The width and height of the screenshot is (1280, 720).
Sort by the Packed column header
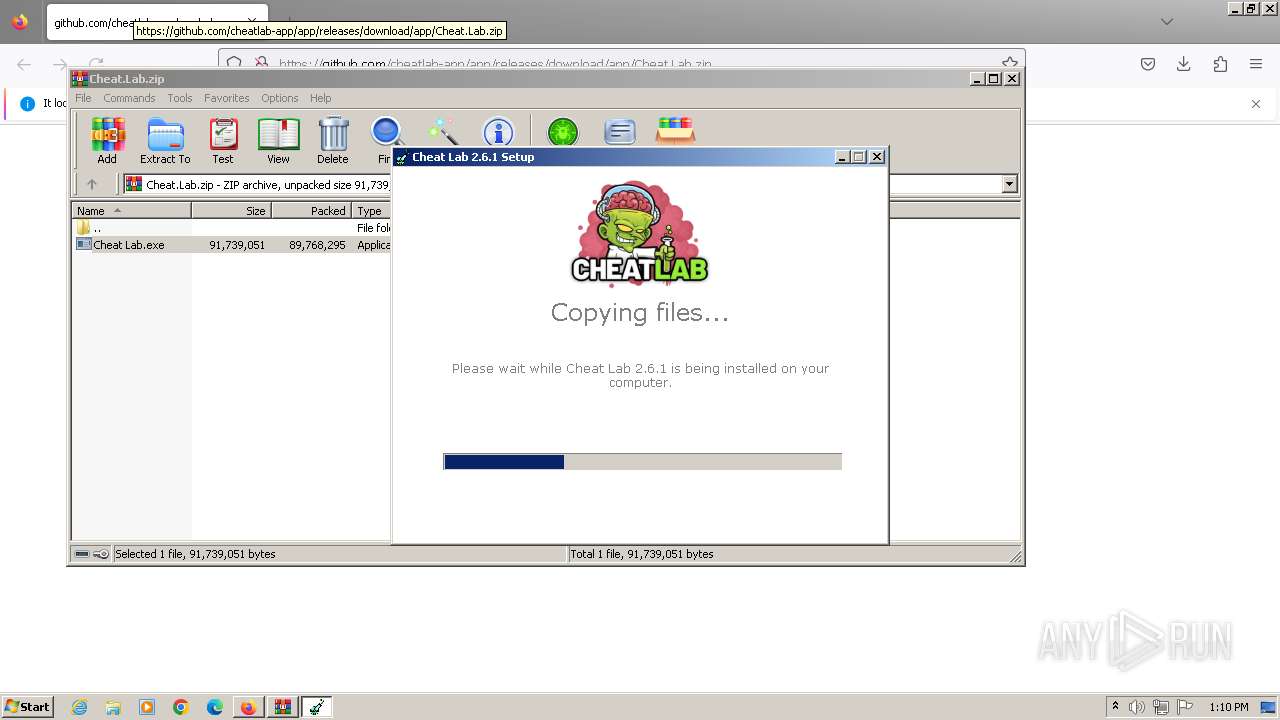tap(312, 211)
